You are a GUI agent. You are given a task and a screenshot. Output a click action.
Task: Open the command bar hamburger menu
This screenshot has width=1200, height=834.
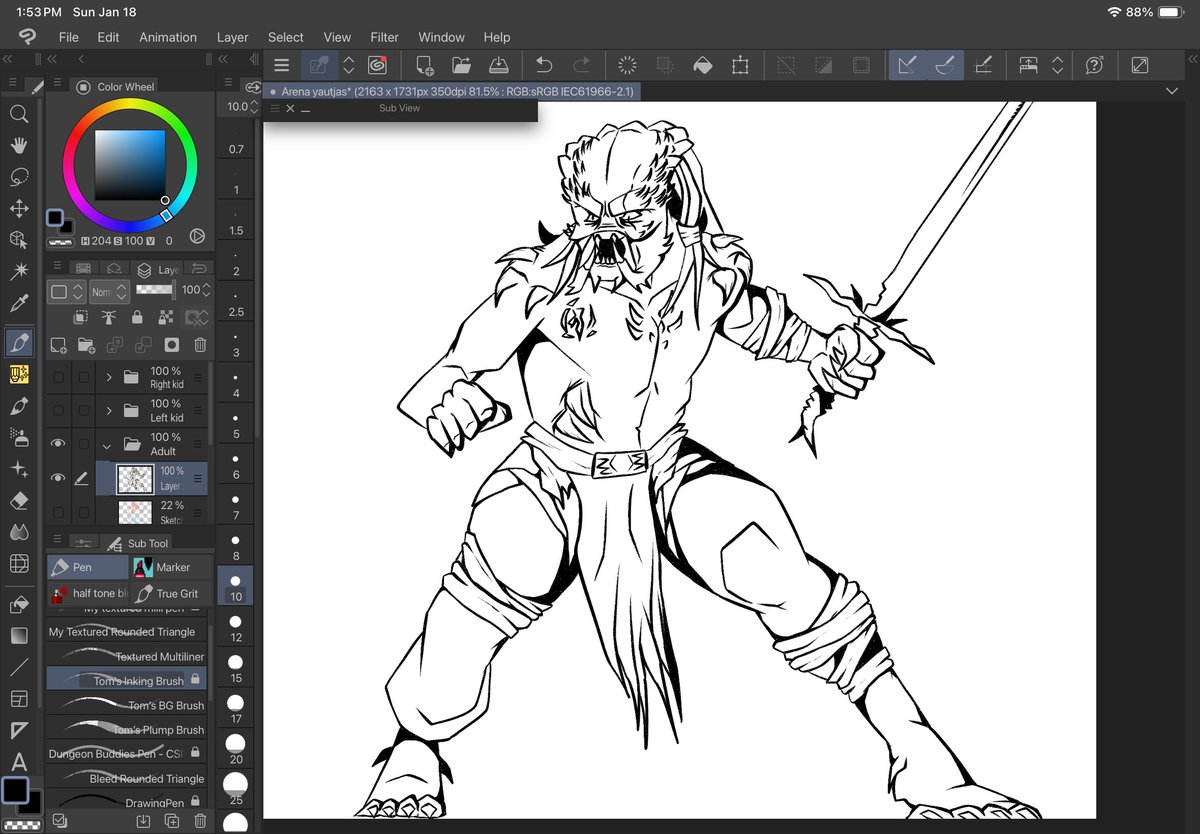point(282,65)
